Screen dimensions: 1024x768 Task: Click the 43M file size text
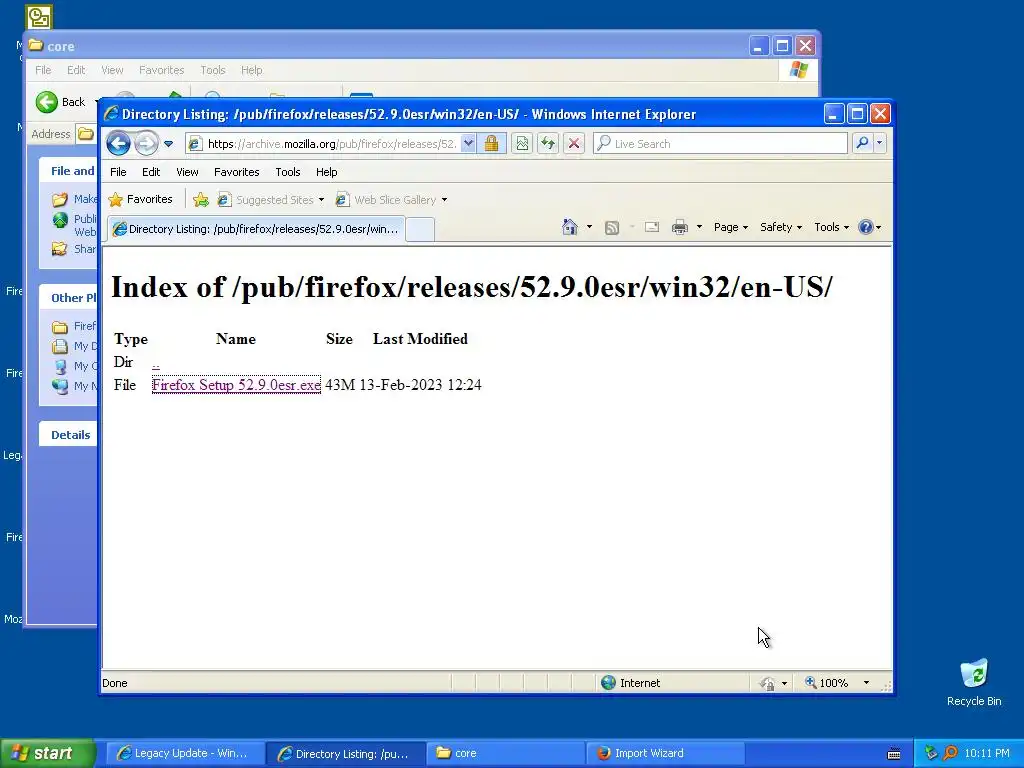(340, 385)
